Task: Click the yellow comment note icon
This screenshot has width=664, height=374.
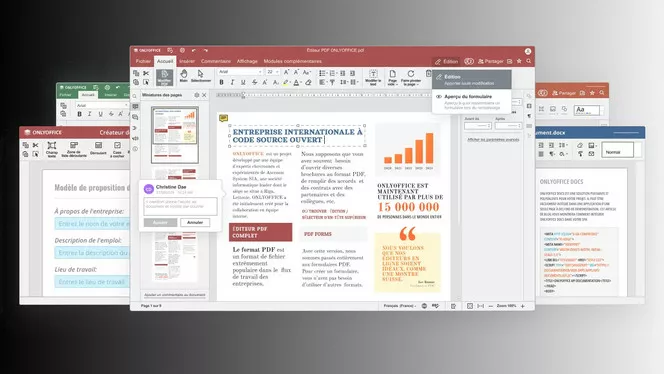Action: 224,118
